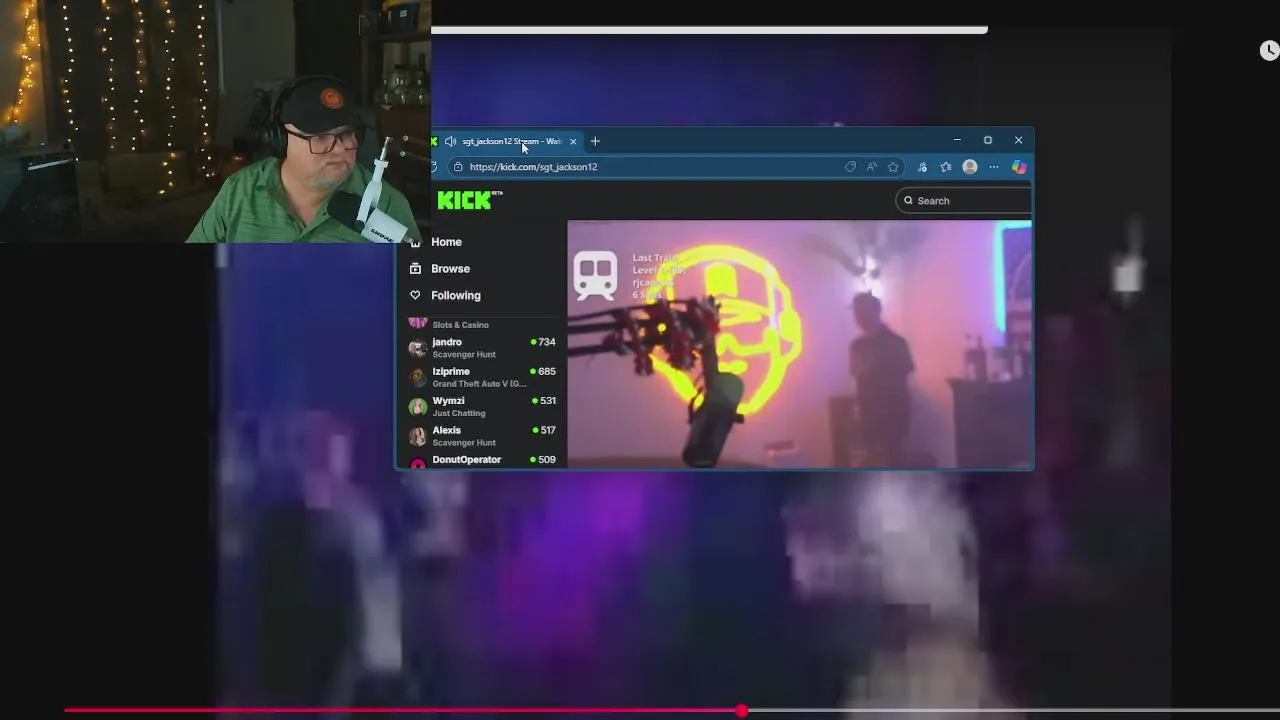Click the Just Chatting category under Wymzi
Viewport: 1280px width, 720px height.
coord(458,413)
